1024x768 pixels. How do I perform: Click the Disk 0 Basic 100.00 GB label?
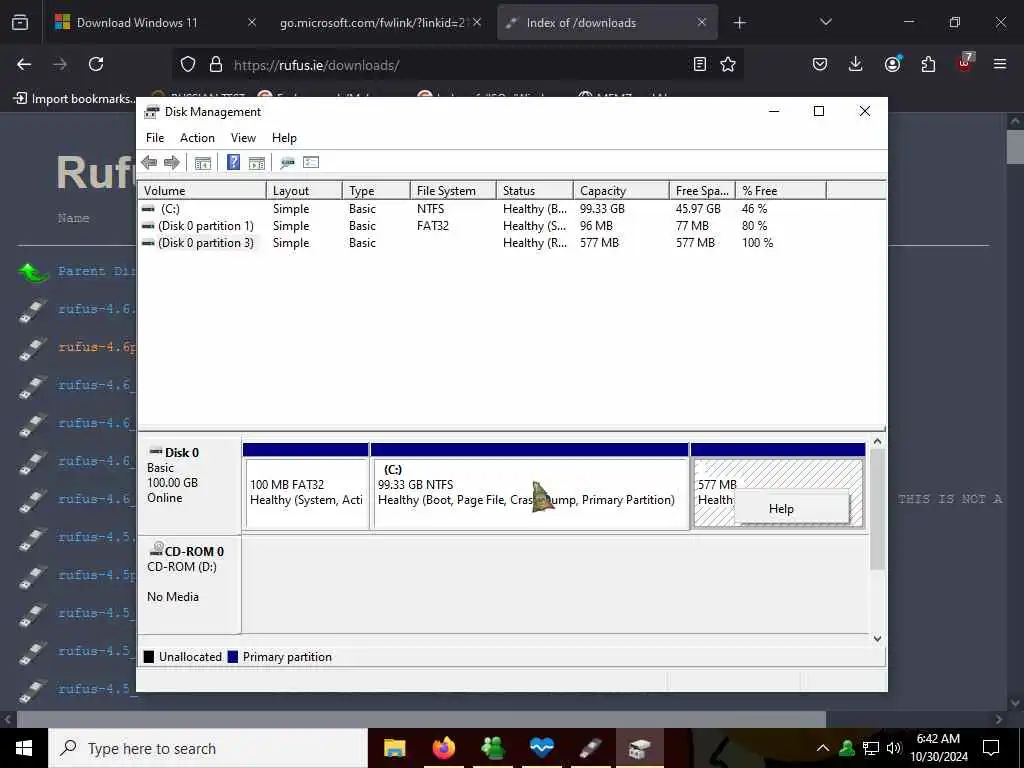pos(189,485)
